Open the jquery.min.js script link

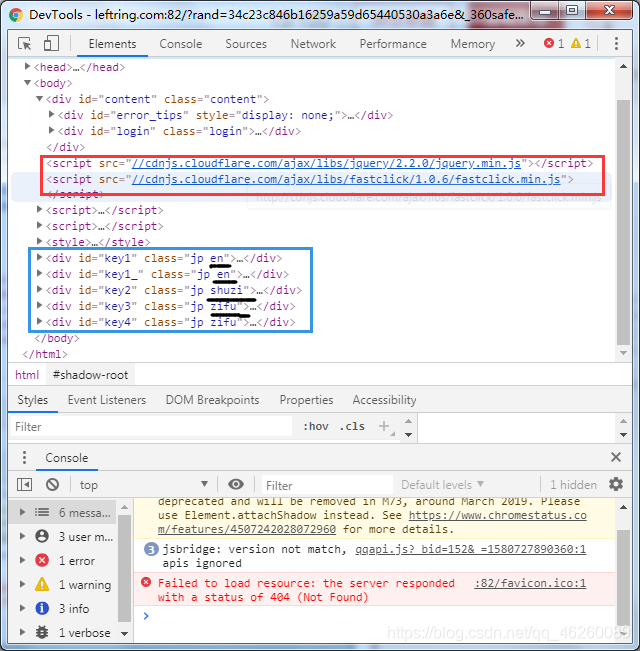326,163
